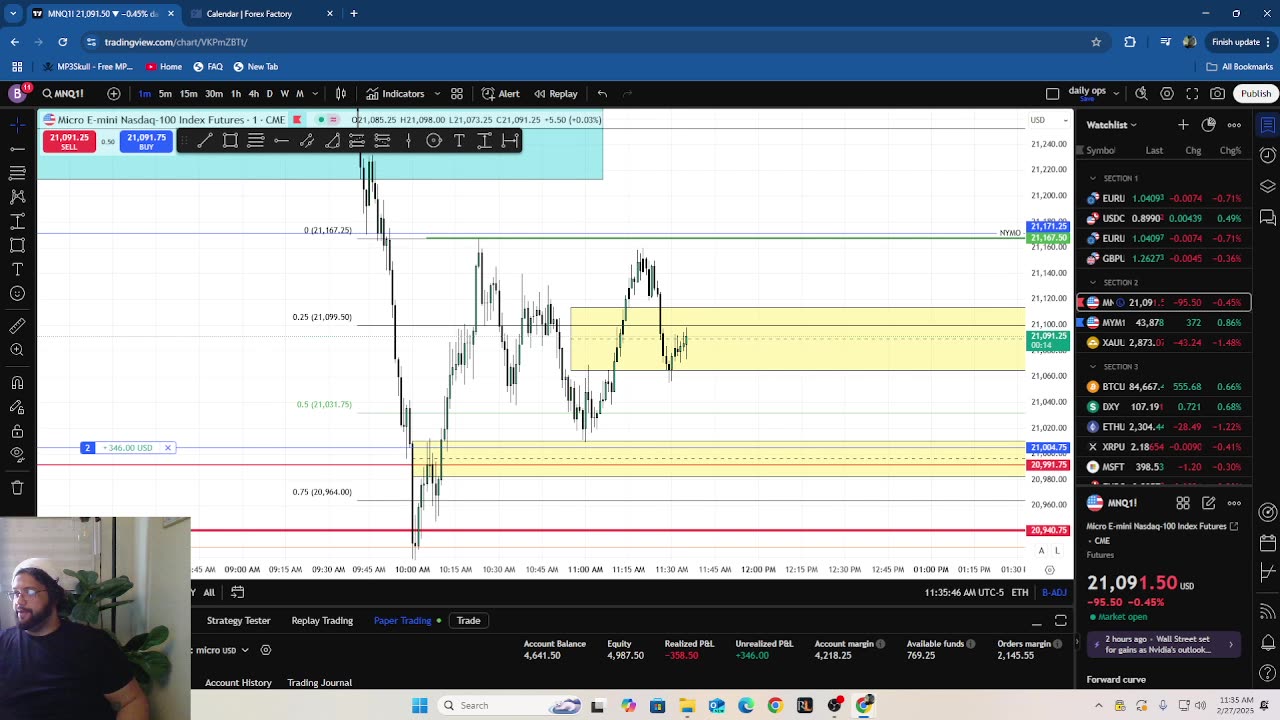1280x720 pixels.
Task: Open the emoji icons tool
Action: click(17, 294)
